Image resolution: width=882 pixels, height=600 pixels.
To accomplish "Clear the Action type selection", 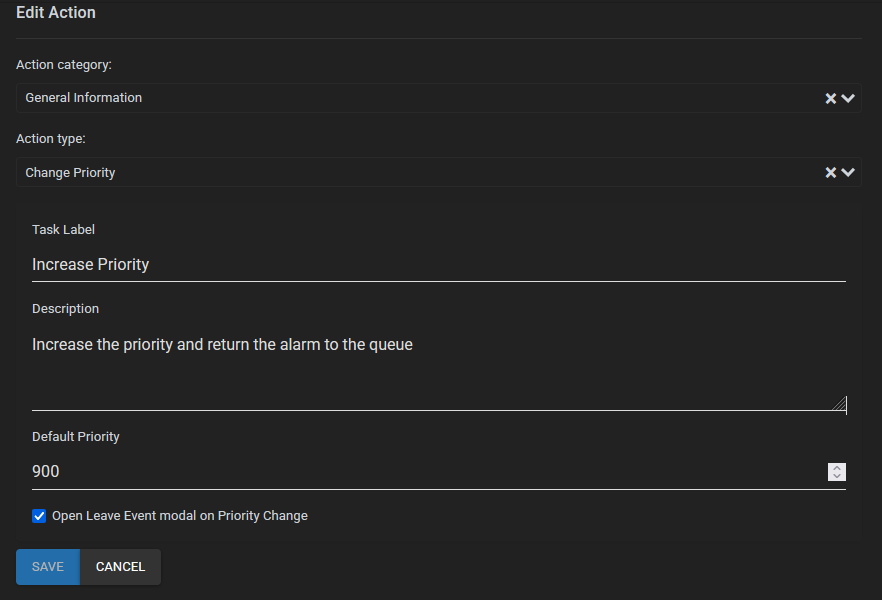I will tap(830, 172).
